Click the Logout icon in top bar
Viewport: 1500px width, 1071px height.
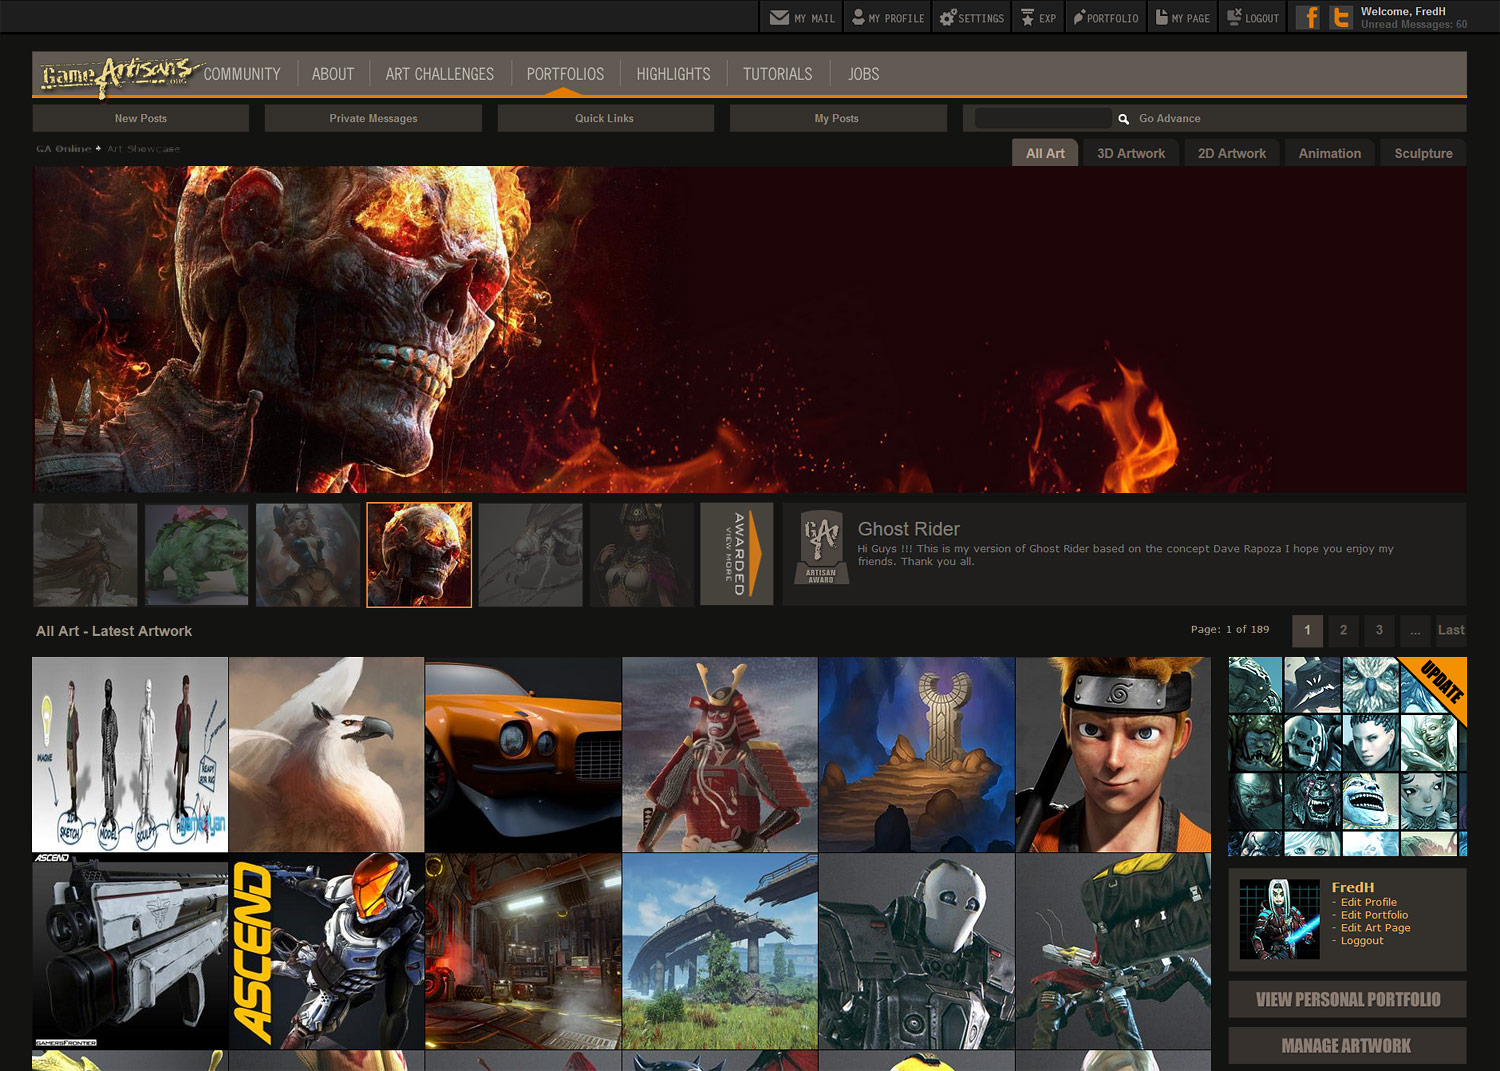1234,17
